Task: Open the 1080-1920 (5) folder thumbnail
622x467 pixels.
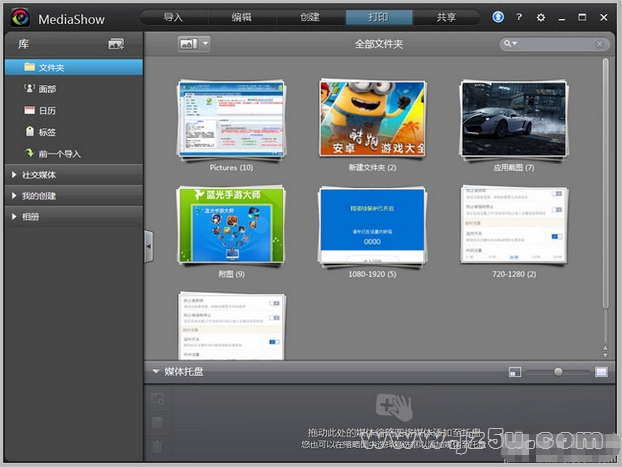Action: (372, 226)
